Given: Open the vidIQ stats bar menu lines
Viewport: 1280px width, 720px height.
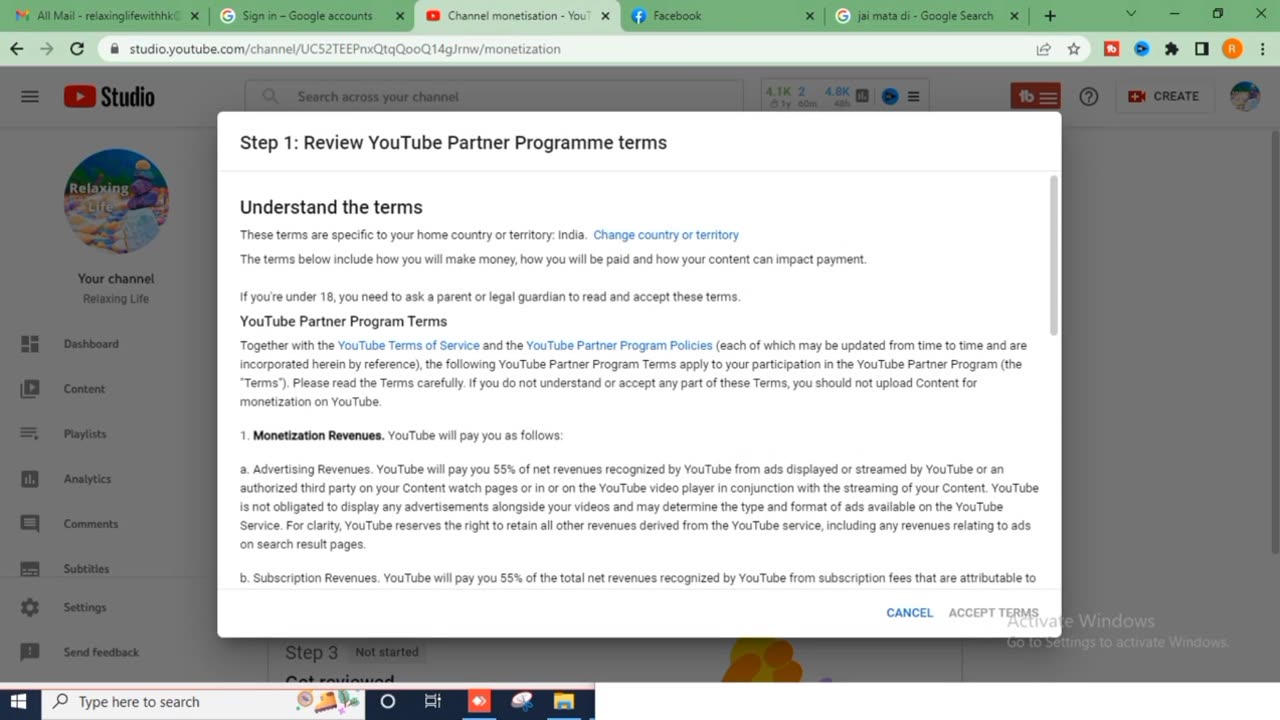Looking at the screenshot, I should (x=913, y=96).
